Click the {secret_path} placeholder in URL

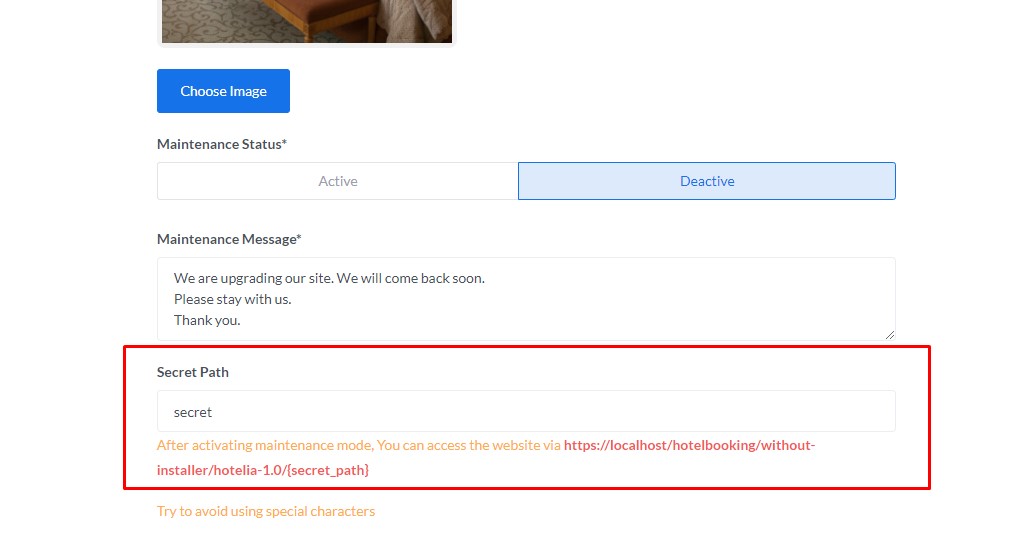[330, 469]
